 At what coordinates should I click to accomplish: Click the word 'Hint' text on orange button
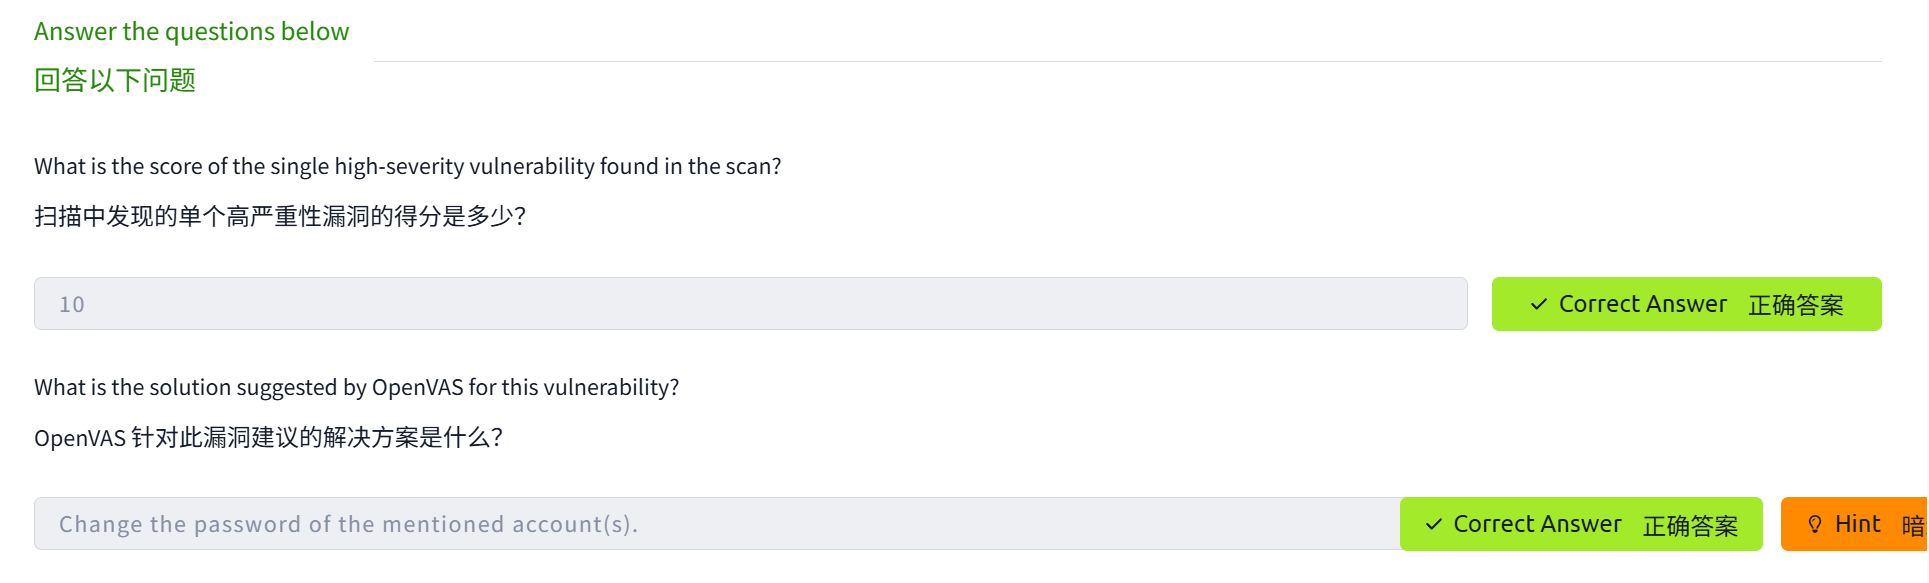pos(1858,524)
